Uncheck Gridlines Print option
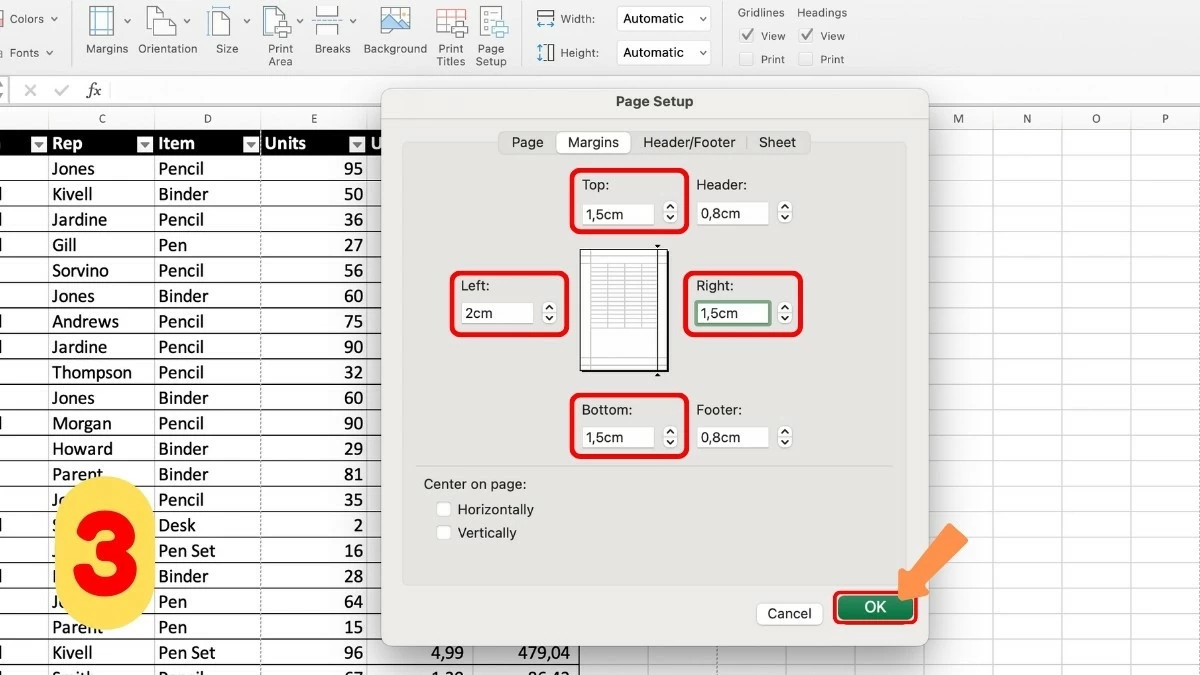Viewport: 1200px width, 675px height. [745, 58]
